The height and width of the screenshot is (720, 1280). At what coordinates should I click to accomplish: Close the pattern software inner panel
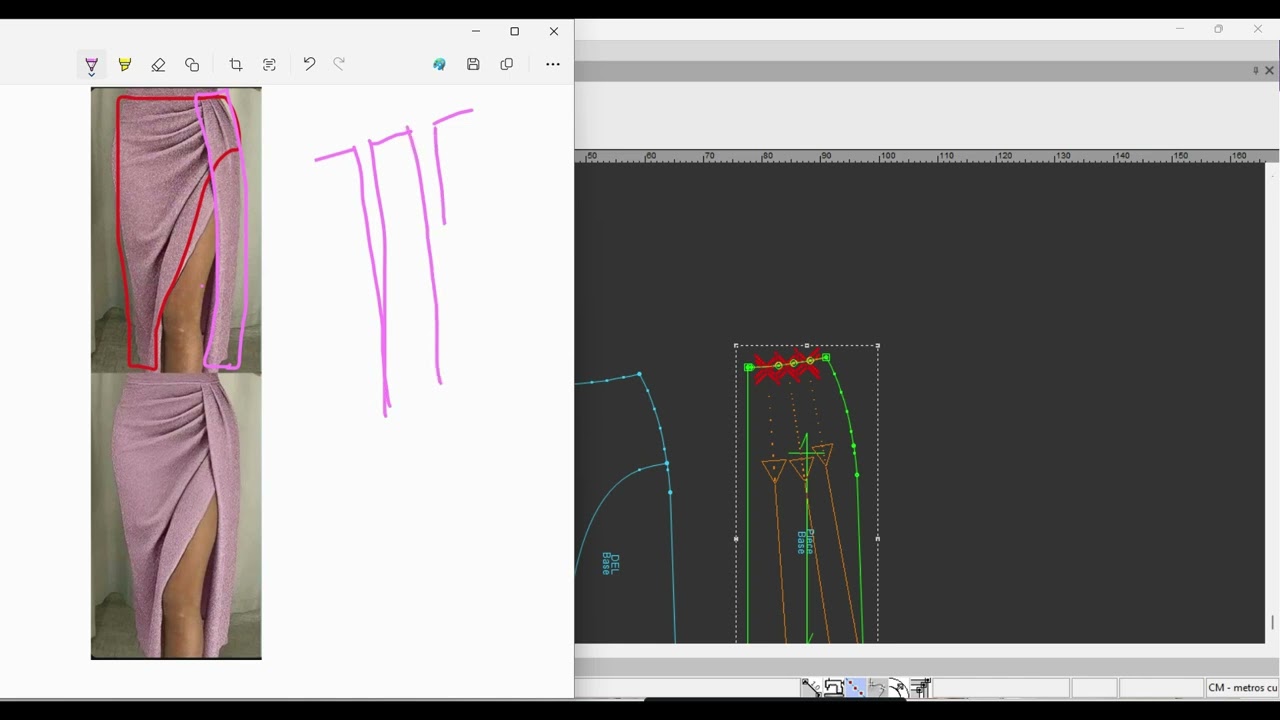click(x=1269, y=70)
